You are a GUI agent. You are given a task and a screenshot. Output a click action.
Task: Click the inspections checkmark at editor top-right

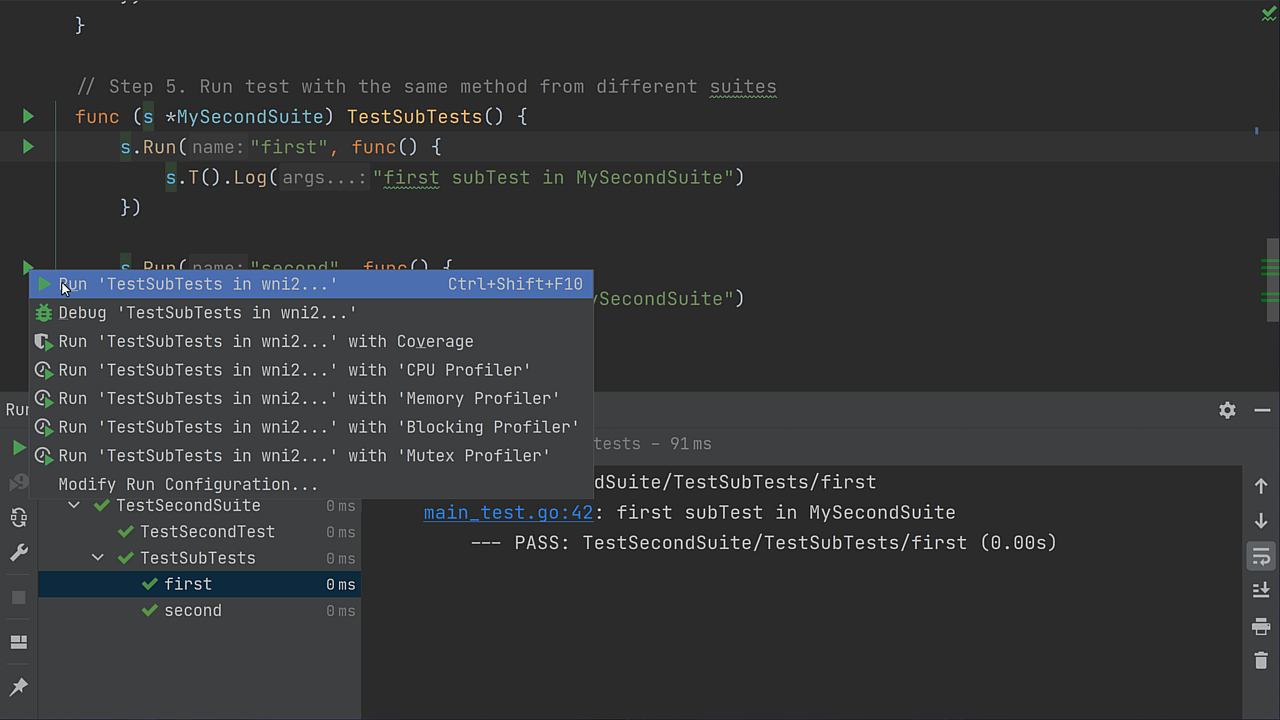pyautogui.click(x=1269, y=13)
